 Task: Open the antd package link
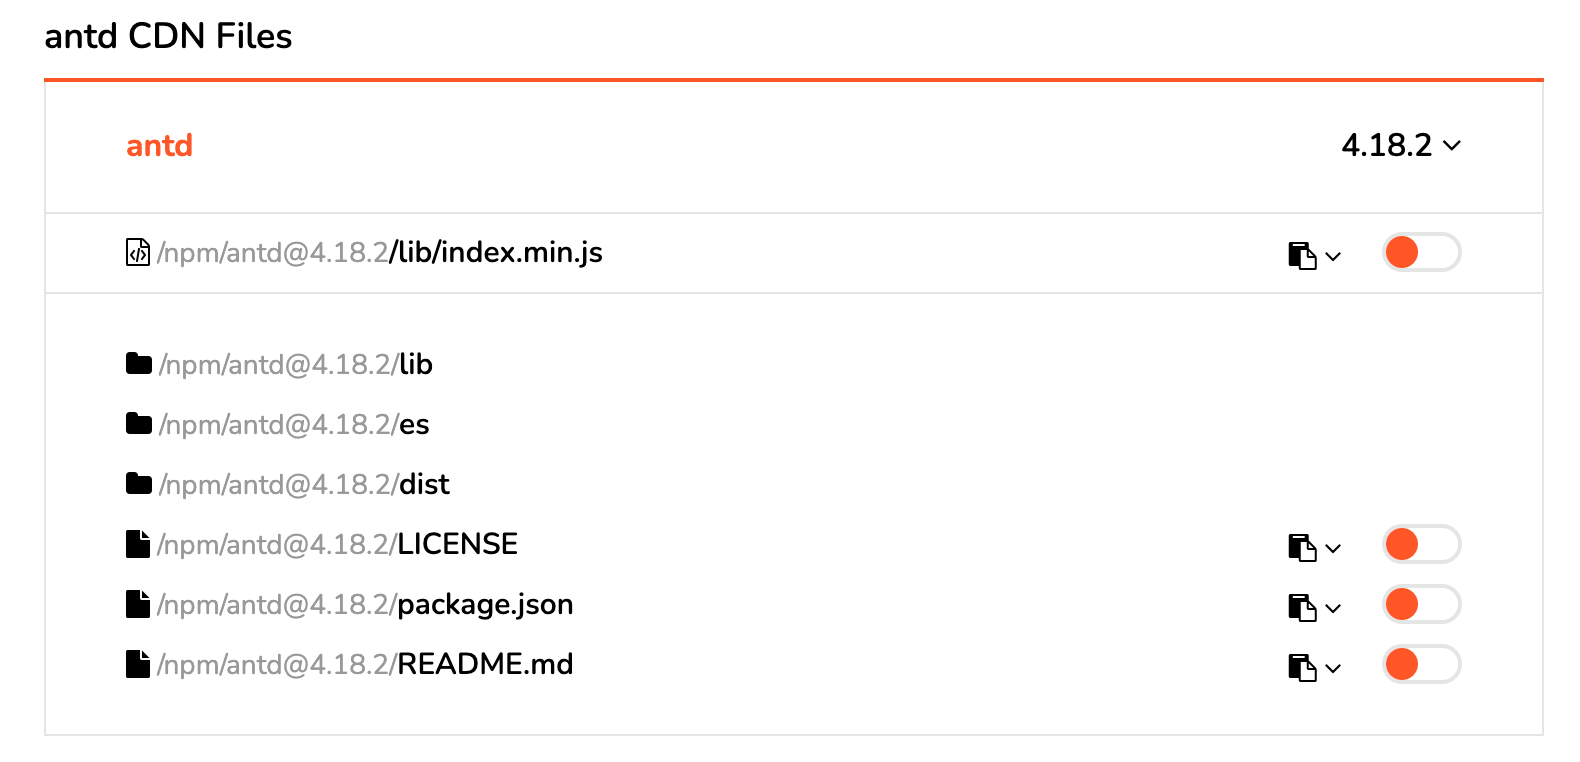159,145
